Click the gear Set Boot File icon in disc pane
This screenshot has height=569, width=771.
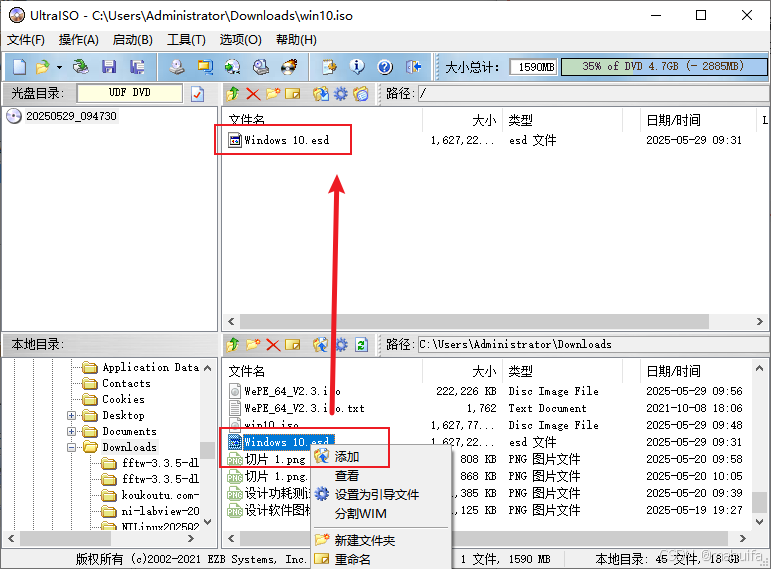(x=341, y=93)
